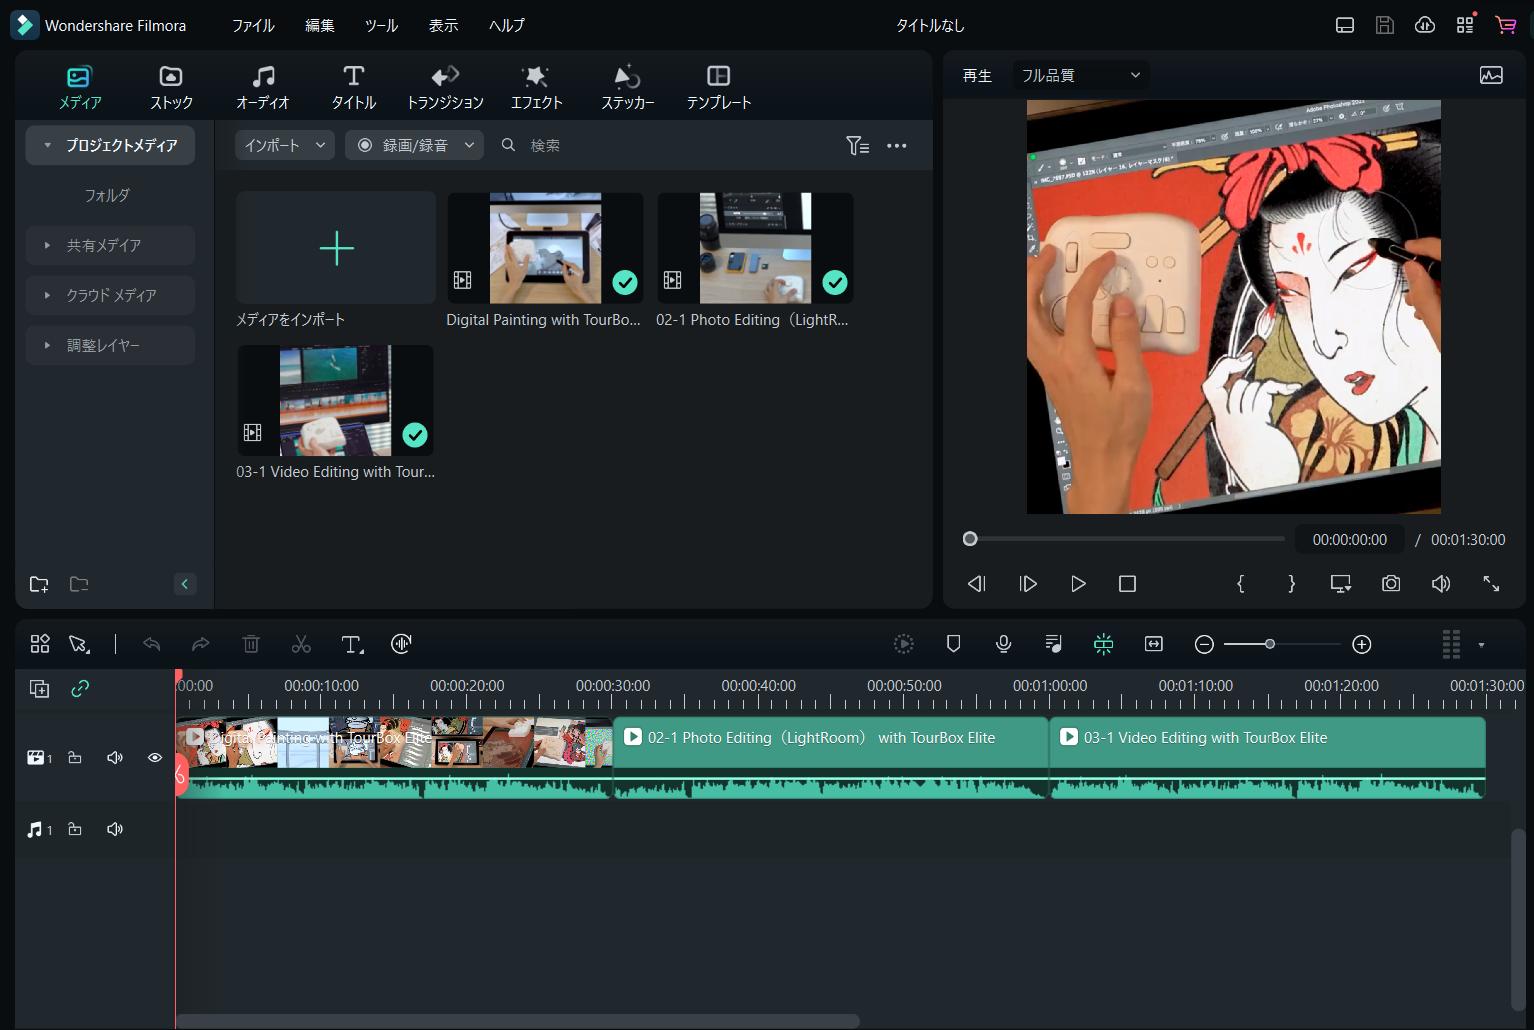Viewport: 1534px width, 1030px height.
Task: Switch to the エフェクト tab
Action: coord(537,87)
